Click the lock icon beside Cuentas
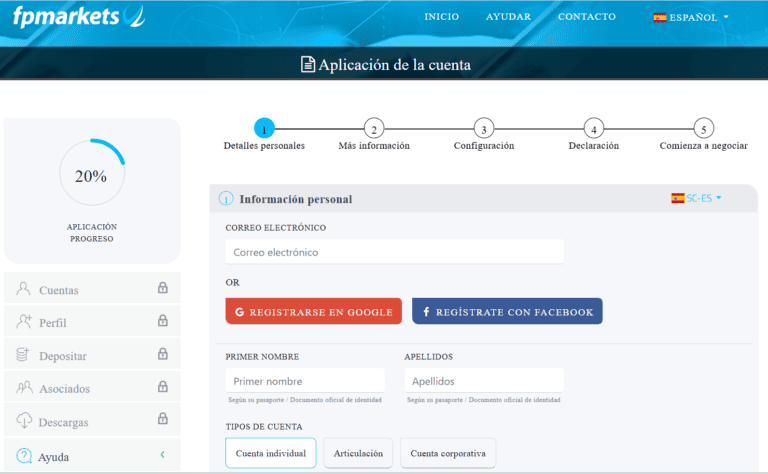The width and height of the screenshot is (768, 474). pos(162,289)
